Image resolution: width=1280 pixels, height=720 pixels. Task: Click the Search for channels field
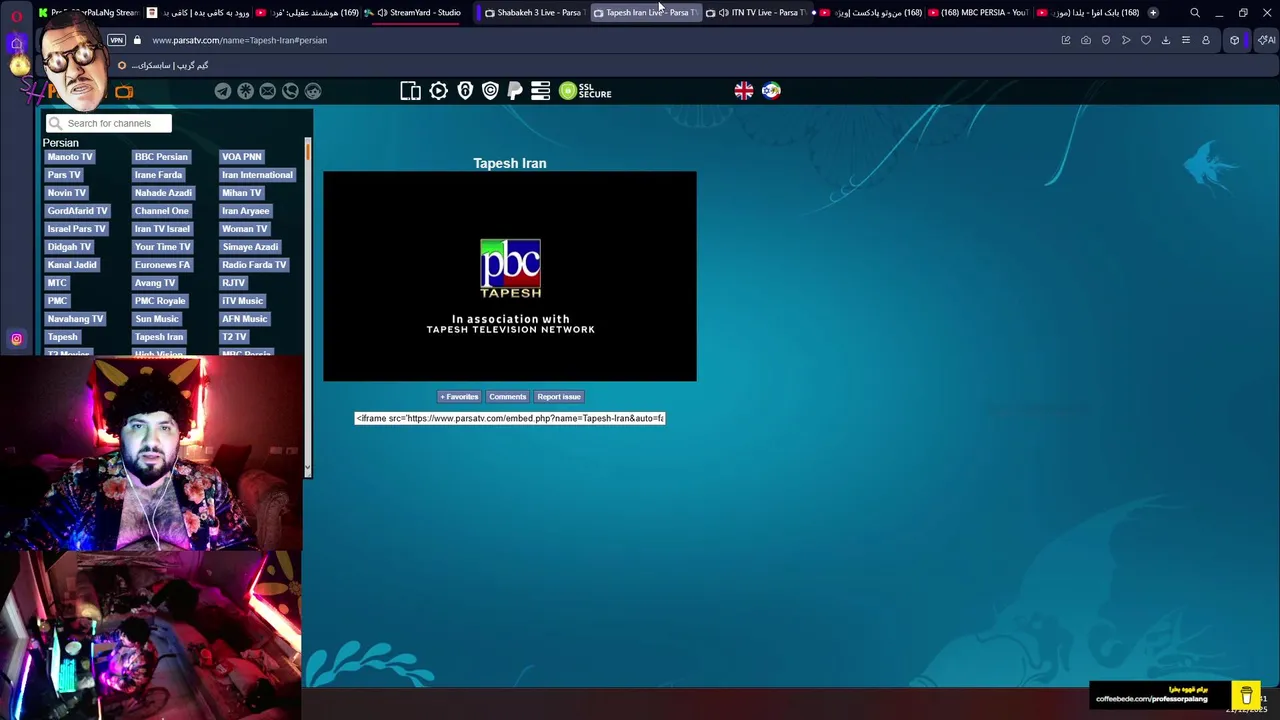click(109, 123)
